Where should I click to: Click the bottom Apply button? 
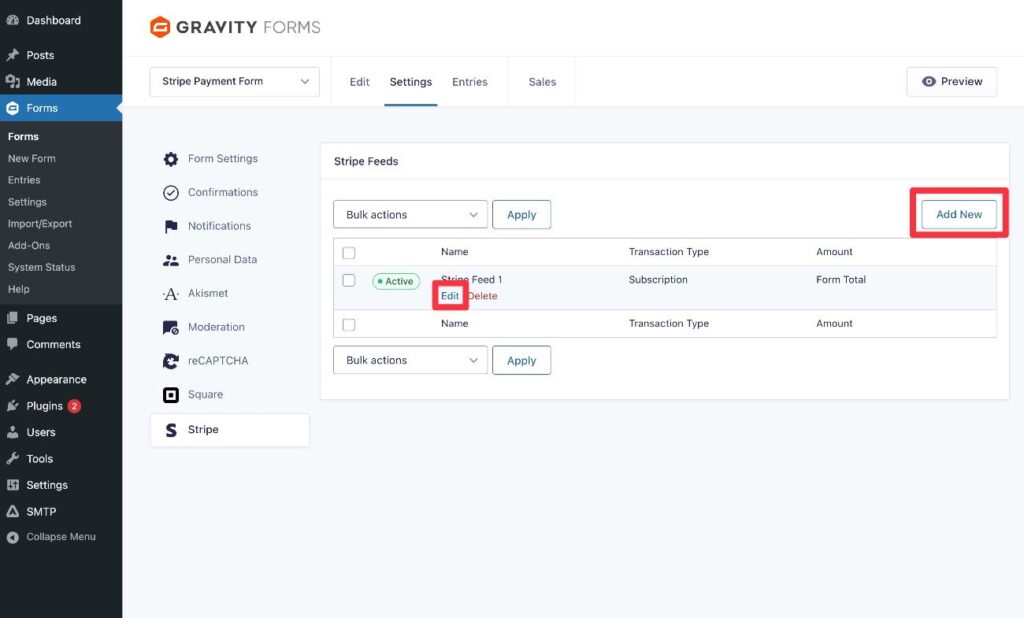[x=521, y=360]
